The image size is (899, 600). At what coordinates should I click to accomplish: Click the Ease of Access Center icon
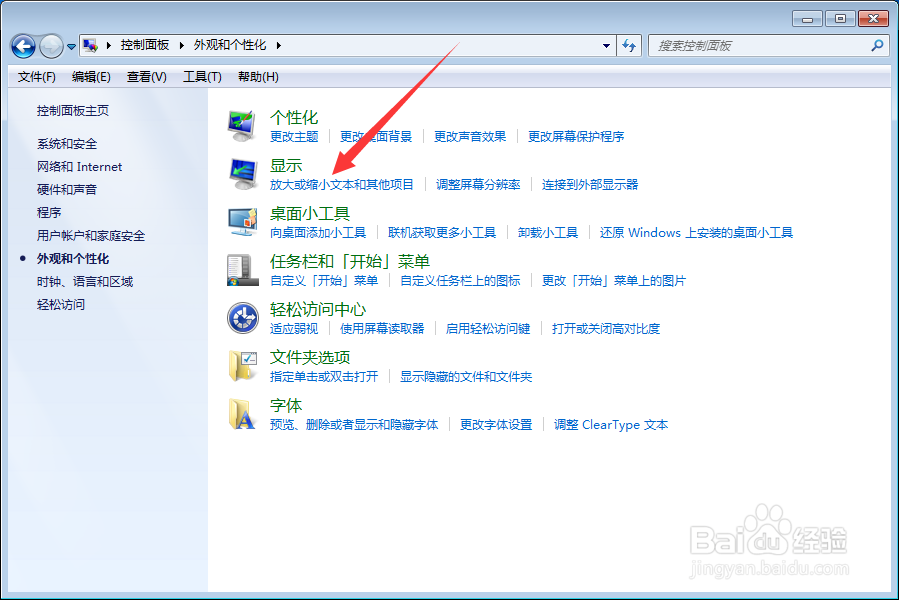pos(243,318)
